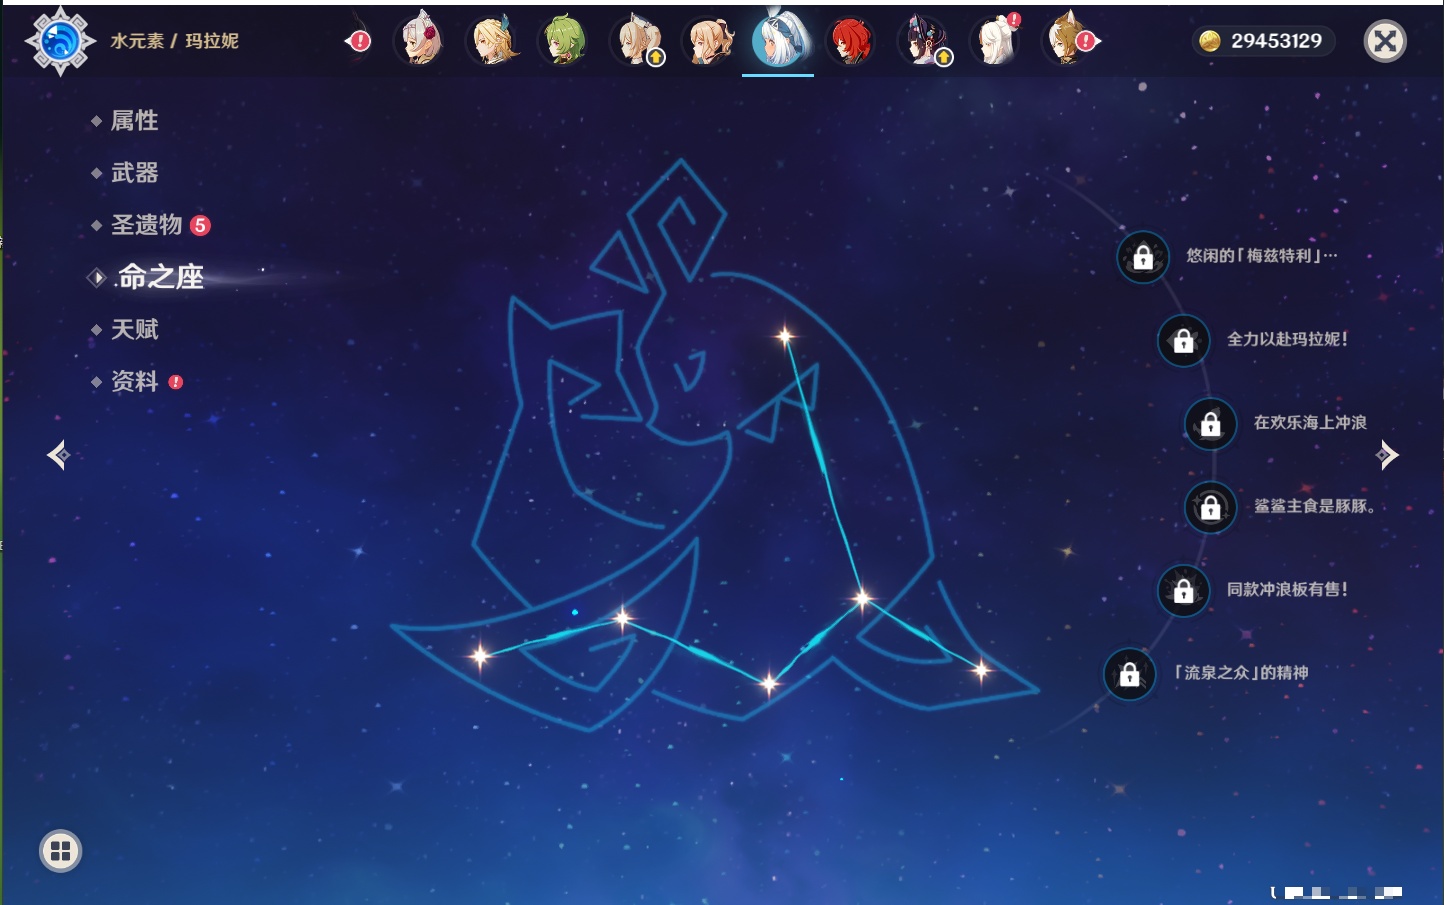The height and width of the screenshot is (905, 1444).
Task: Click lock icon for 在欢乐海上冲浪
Action: point(1210,424)
